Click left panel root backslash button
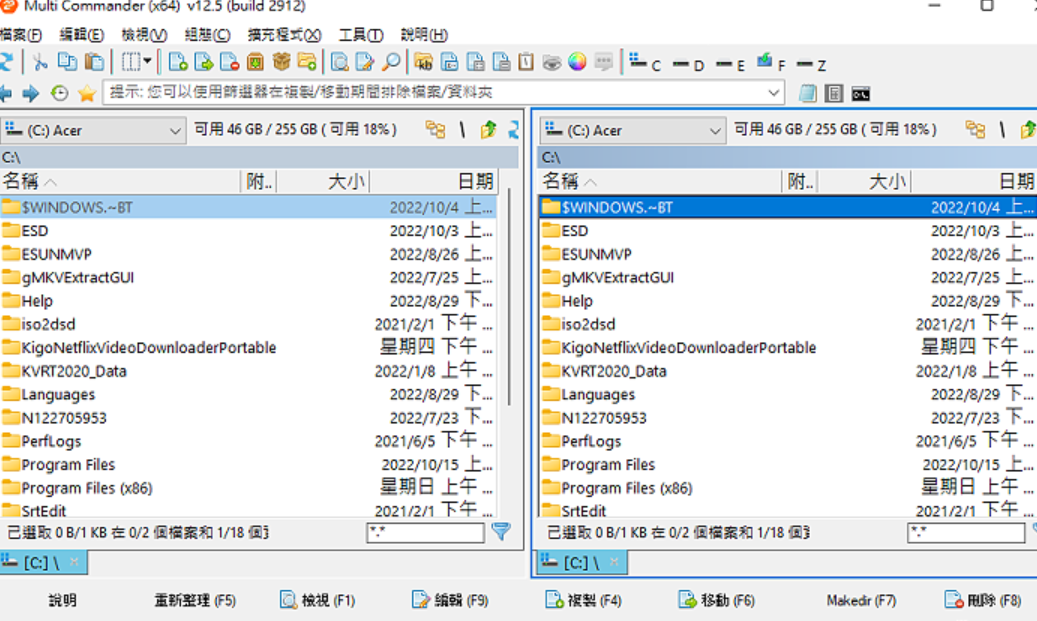The height and width of the screenshot is (621, 1037). (x=462, y=129)
